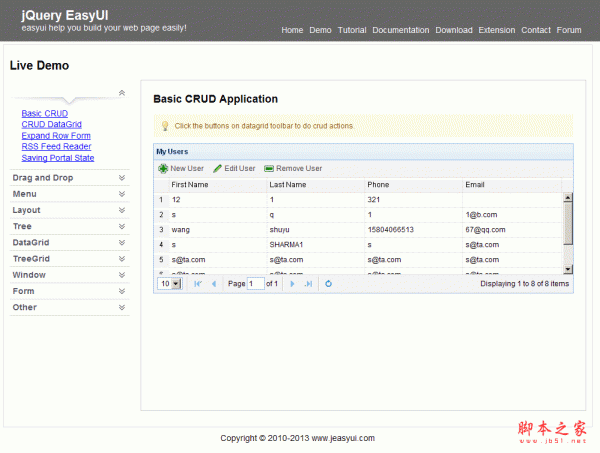This screenshot has width=600, height=453.
Task: Click the datagrid scroll up arrow
Action: pyautogui.click(x=568, y=197)
